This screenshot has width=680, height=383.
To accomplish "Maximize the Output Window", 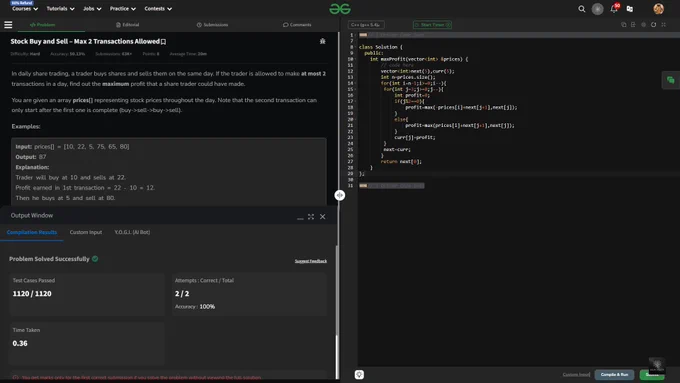I will coord(311,216).
